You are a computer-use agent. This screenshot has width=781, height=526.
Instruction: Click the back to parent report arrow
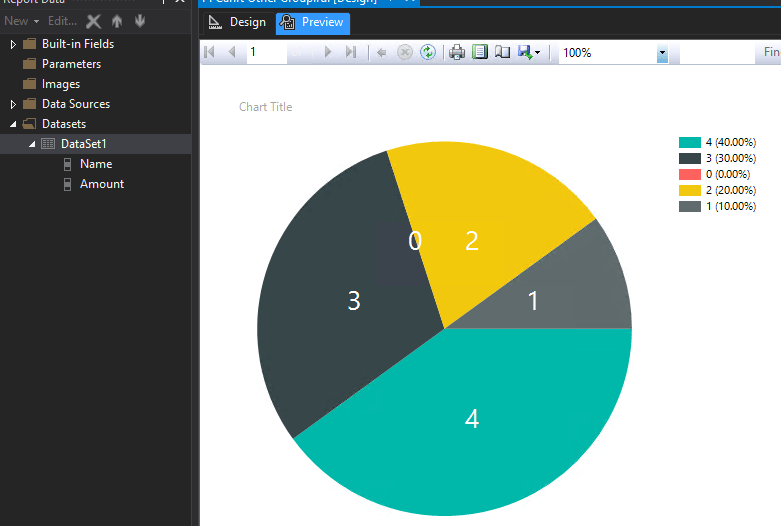382,52
